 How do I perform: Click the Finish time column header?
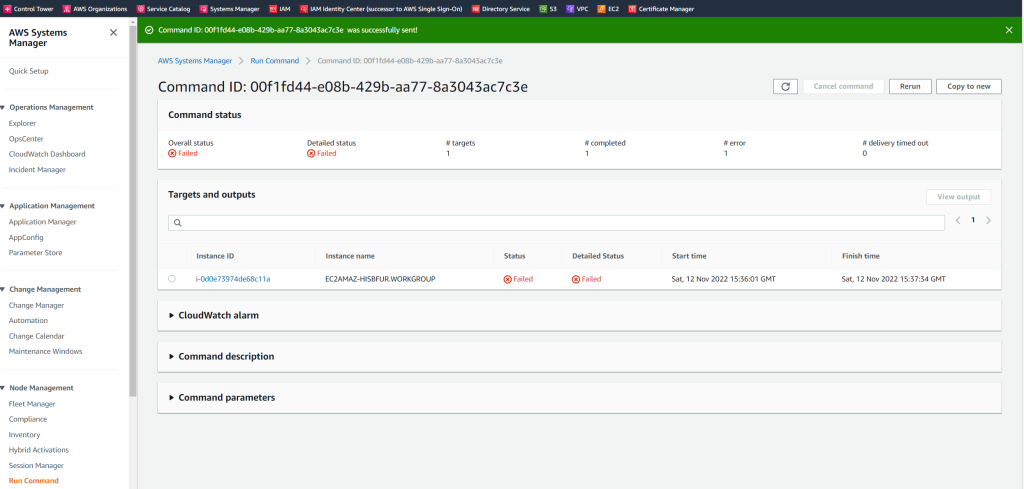(861, 256)
